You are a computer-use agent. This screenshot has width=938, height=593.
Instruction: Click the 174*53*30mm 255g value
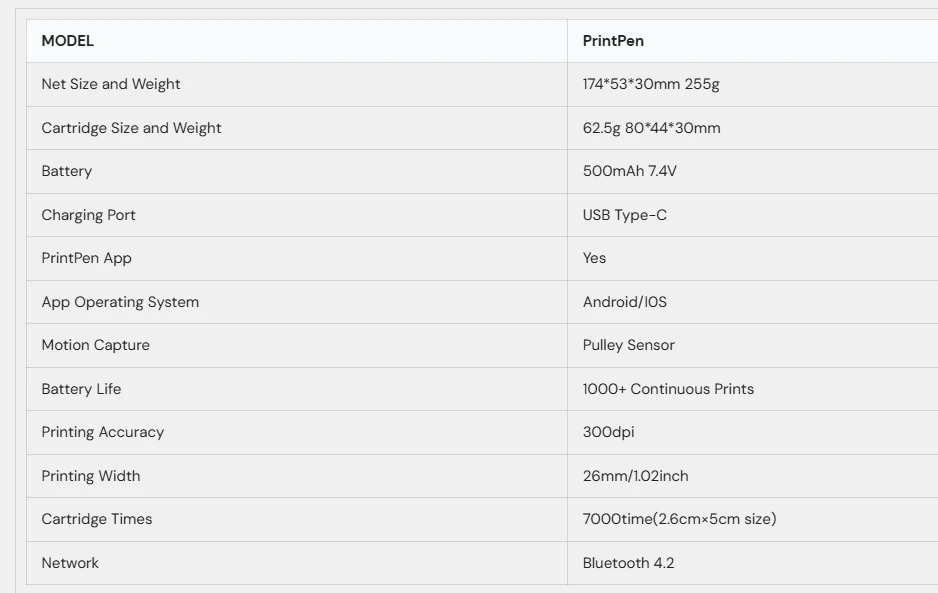click(x=651, y=84)
